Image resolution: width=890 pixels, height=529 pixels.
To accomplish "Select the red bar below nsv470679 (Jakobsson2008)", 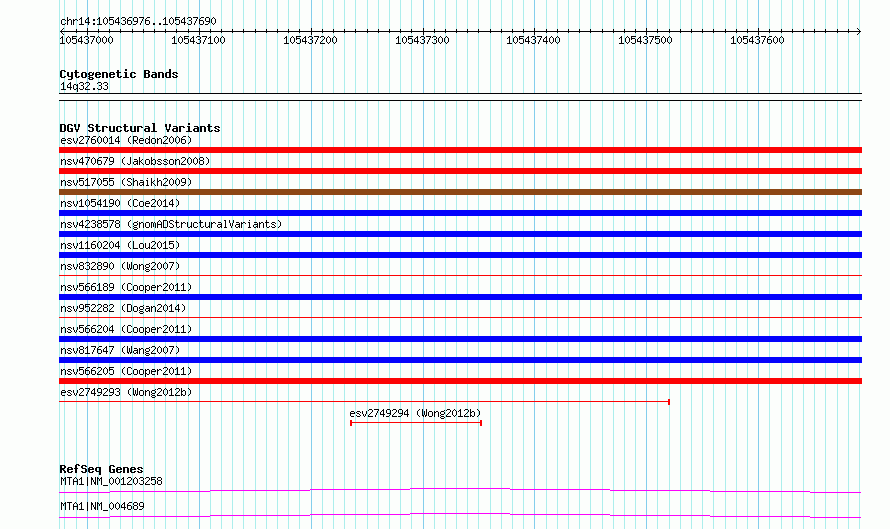I will pyautogui.click(x=460, y=171).
